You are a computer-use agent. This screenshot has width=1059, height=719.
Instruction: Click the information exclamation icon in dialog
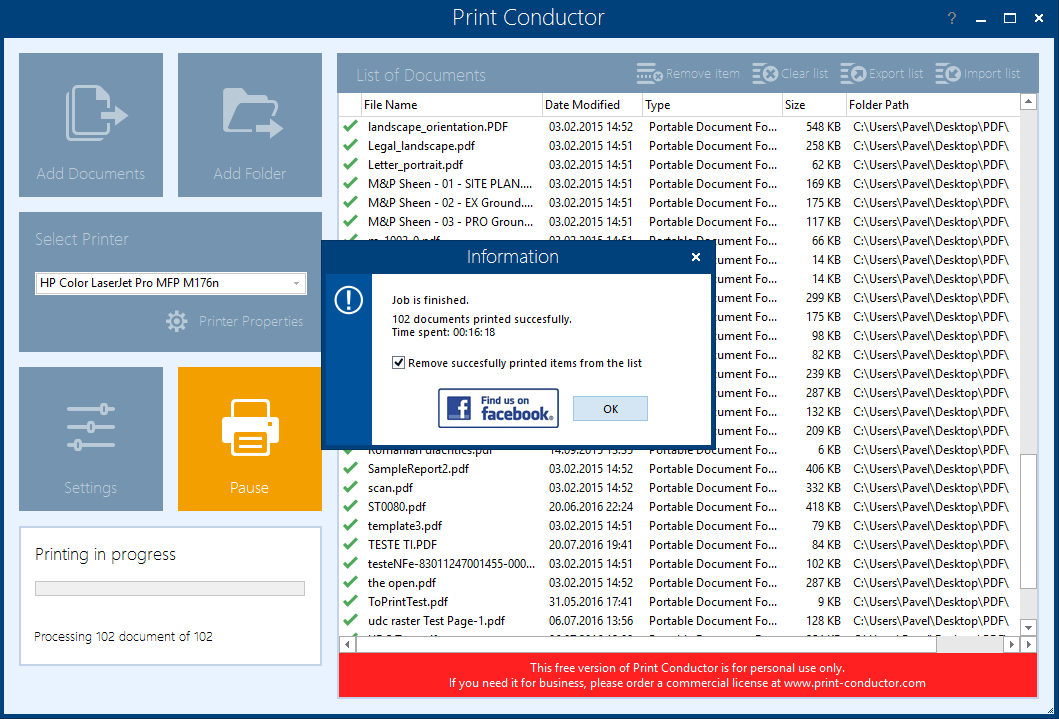click(348, 300)
